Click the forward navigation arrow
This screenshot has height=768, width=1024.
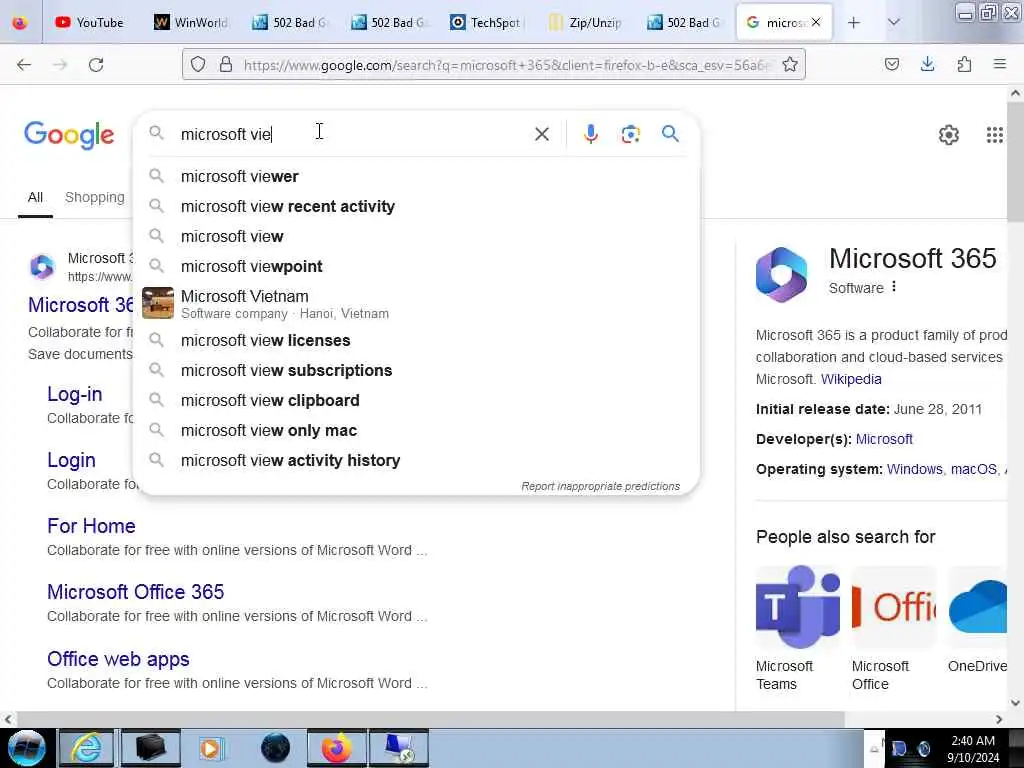60,65
